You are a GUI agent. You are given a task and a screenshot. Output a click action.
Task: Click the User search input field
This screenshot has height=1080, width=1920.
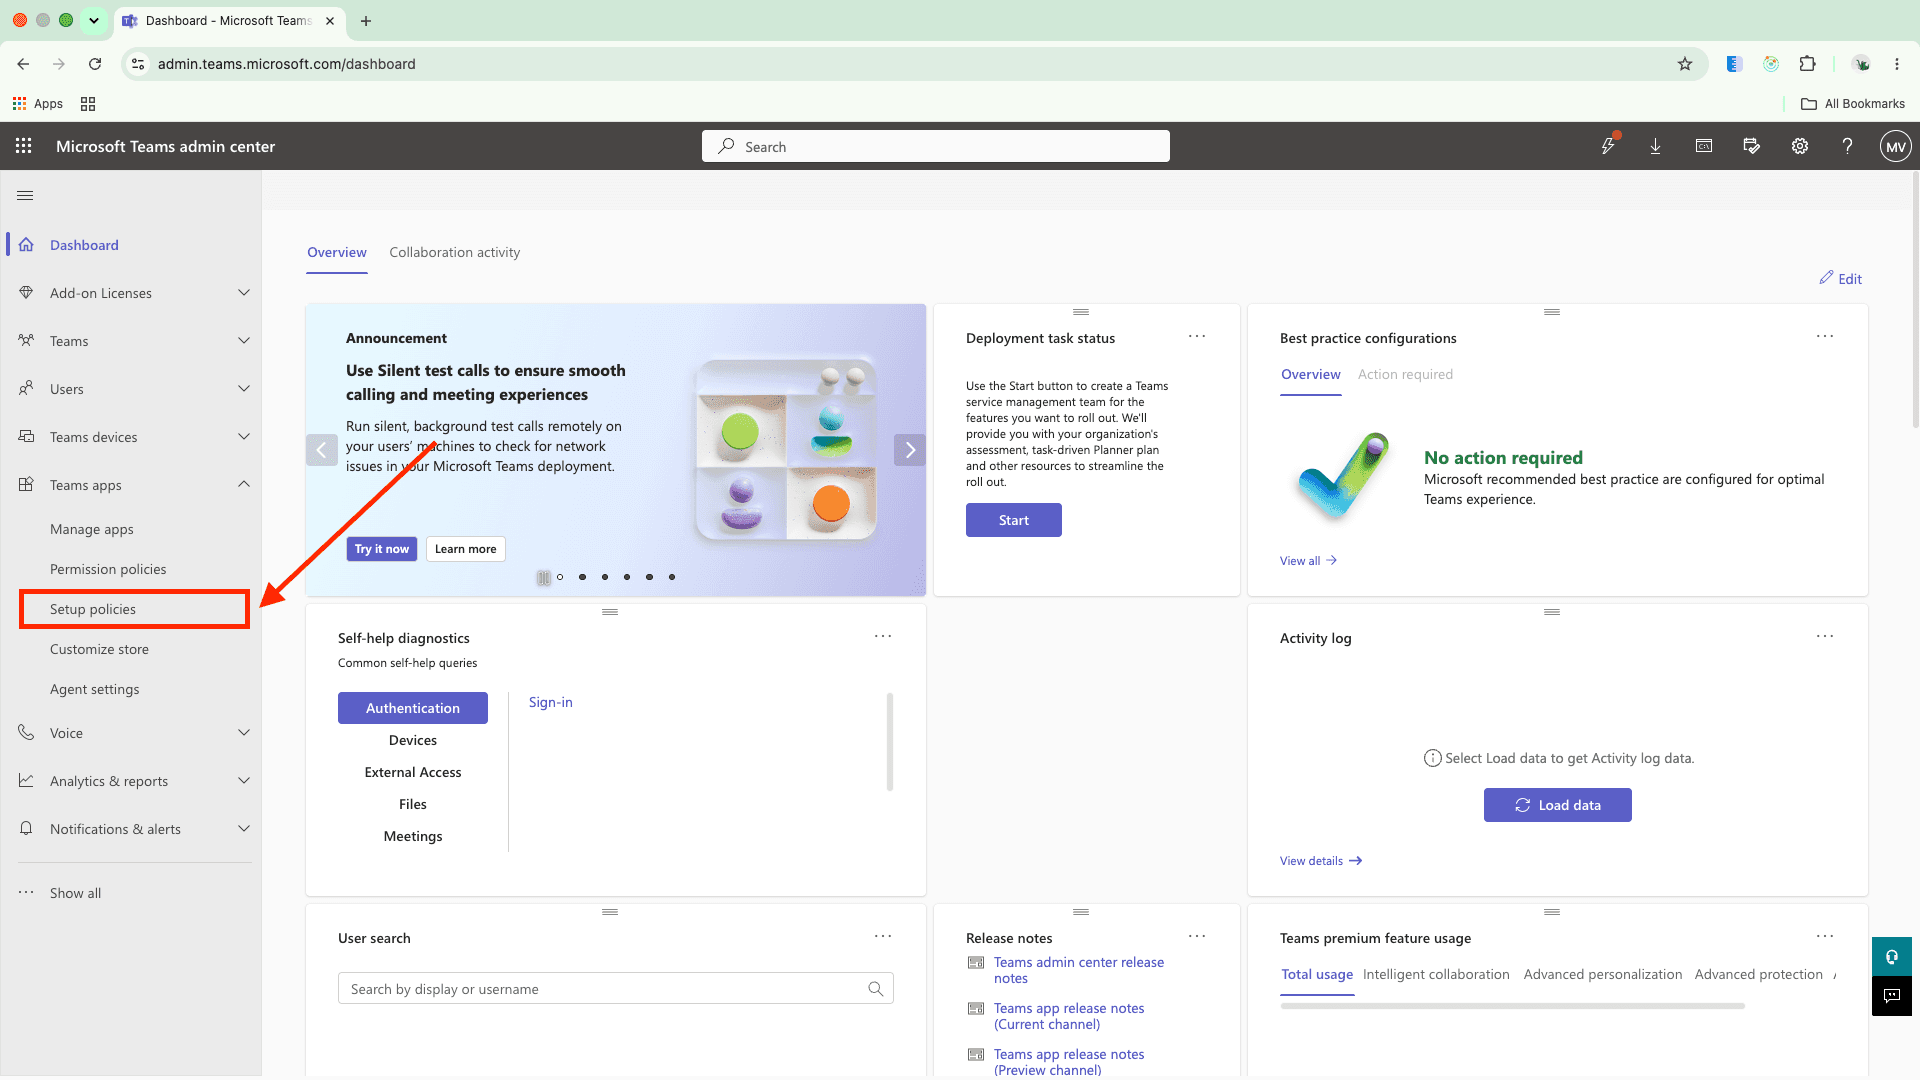tap(615, 989)
